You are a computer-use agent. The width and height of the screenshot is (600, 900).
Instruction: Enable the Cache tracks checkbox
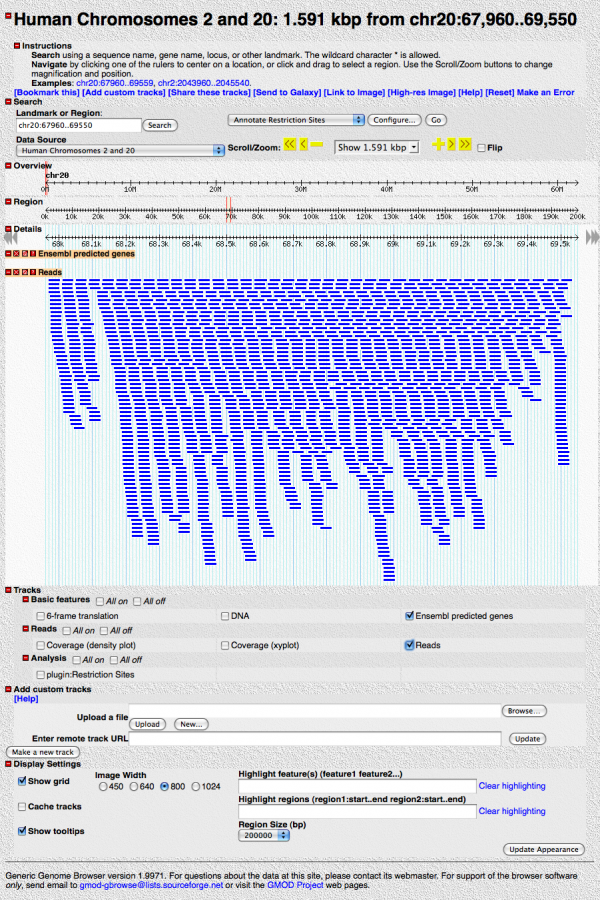point(22,806)
